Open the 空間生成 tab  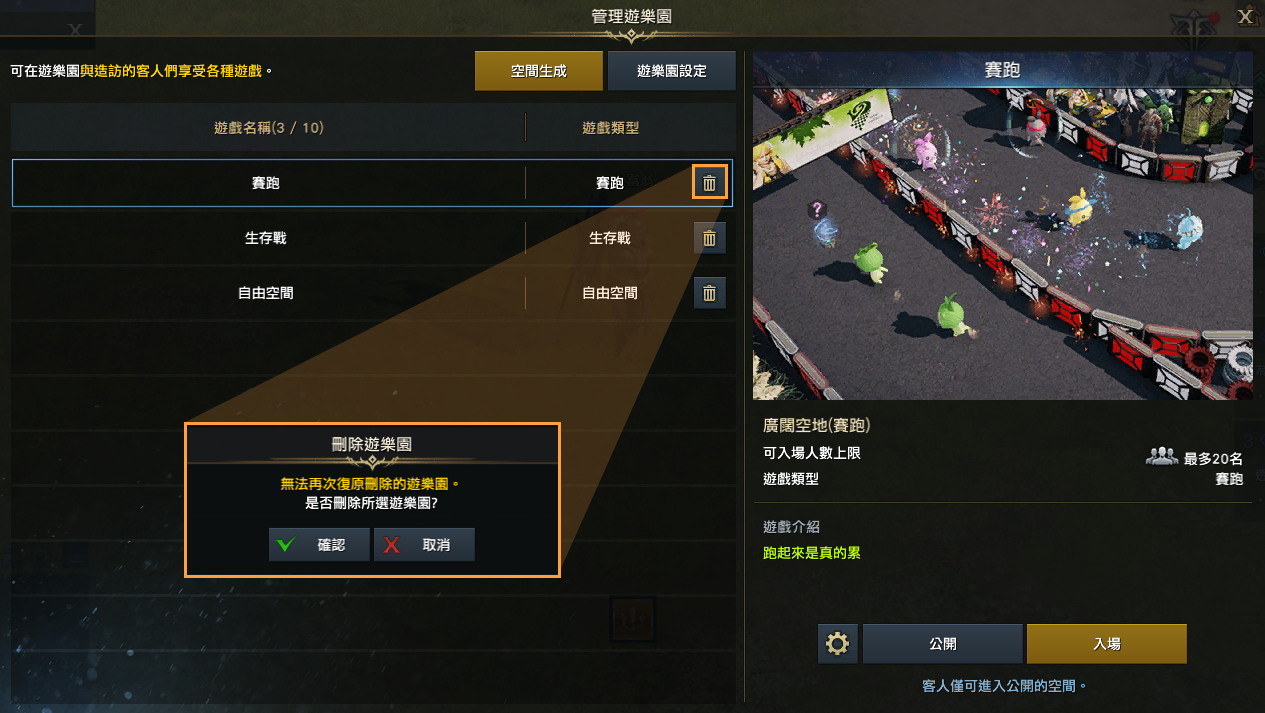pyautogui.click(x=539, y=71)
